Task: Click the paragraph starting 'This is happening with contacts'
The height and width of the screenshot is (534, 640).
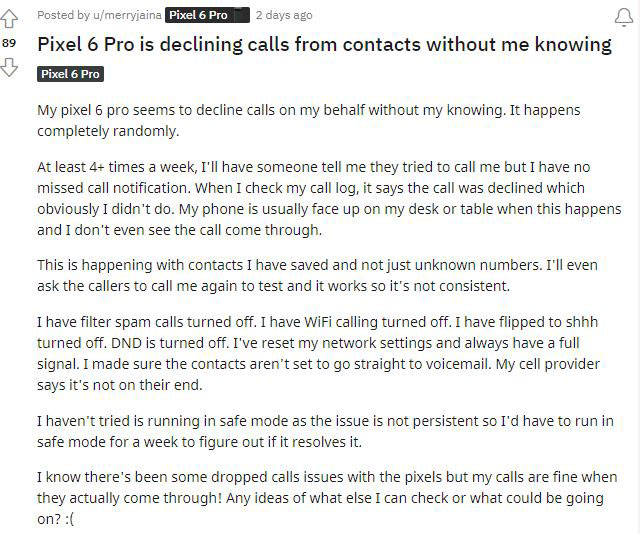Action: (317, 276)
